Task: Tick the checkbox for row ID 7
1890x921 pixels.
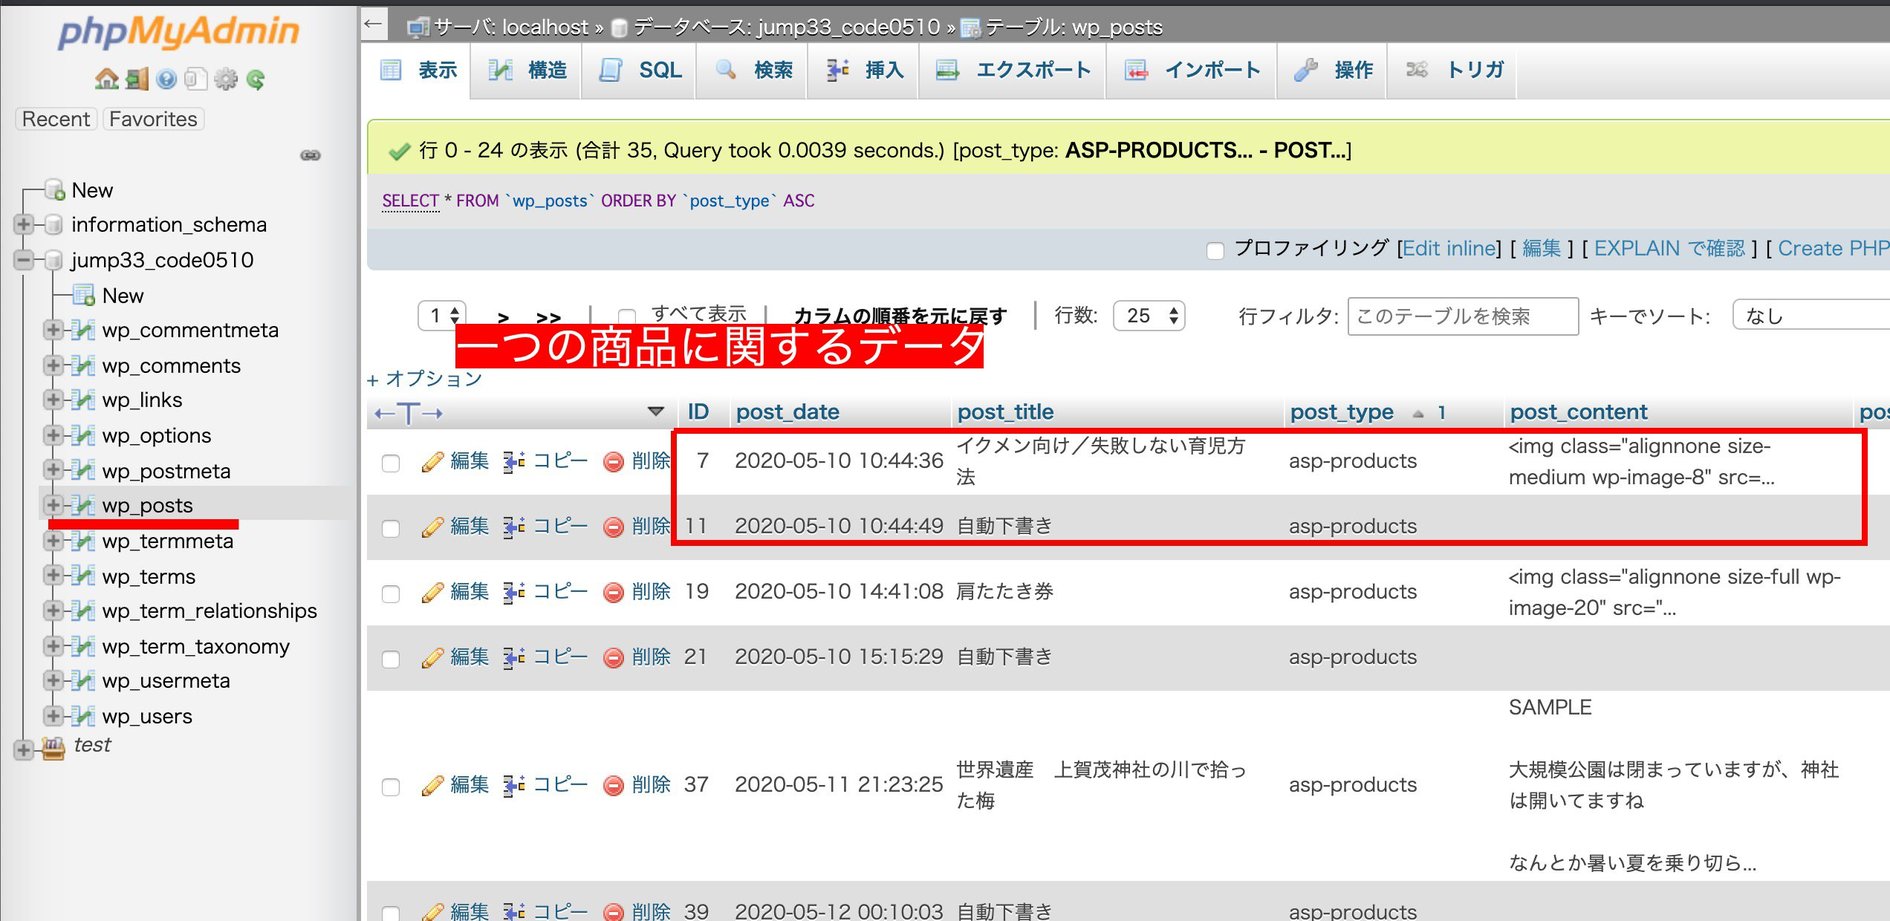Action: pyautogui.click(x=391, y=463)
